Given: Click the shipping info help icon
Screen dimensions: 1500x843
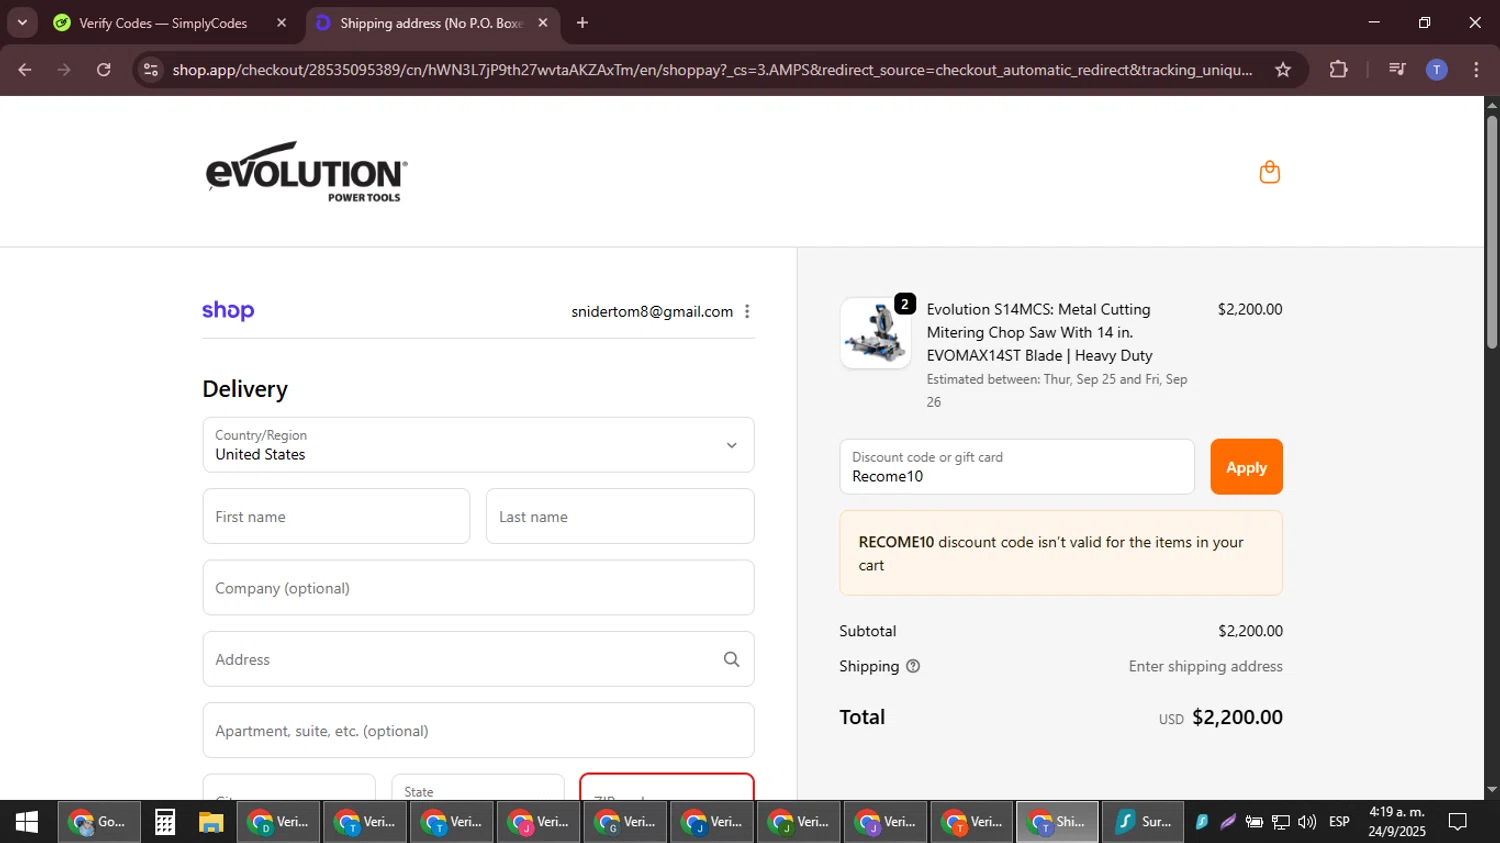Looking at the screenshot, I should pos(912,666).
